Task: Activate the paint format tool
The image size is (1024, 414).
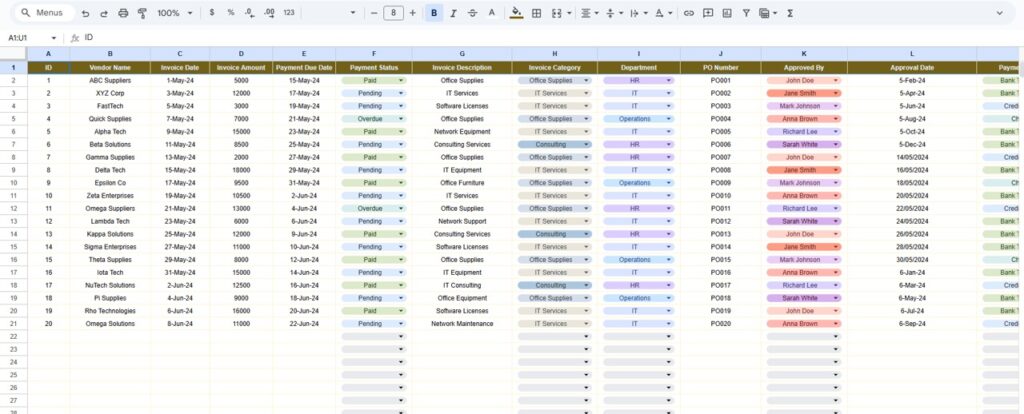Action: (x=142, y=13)
